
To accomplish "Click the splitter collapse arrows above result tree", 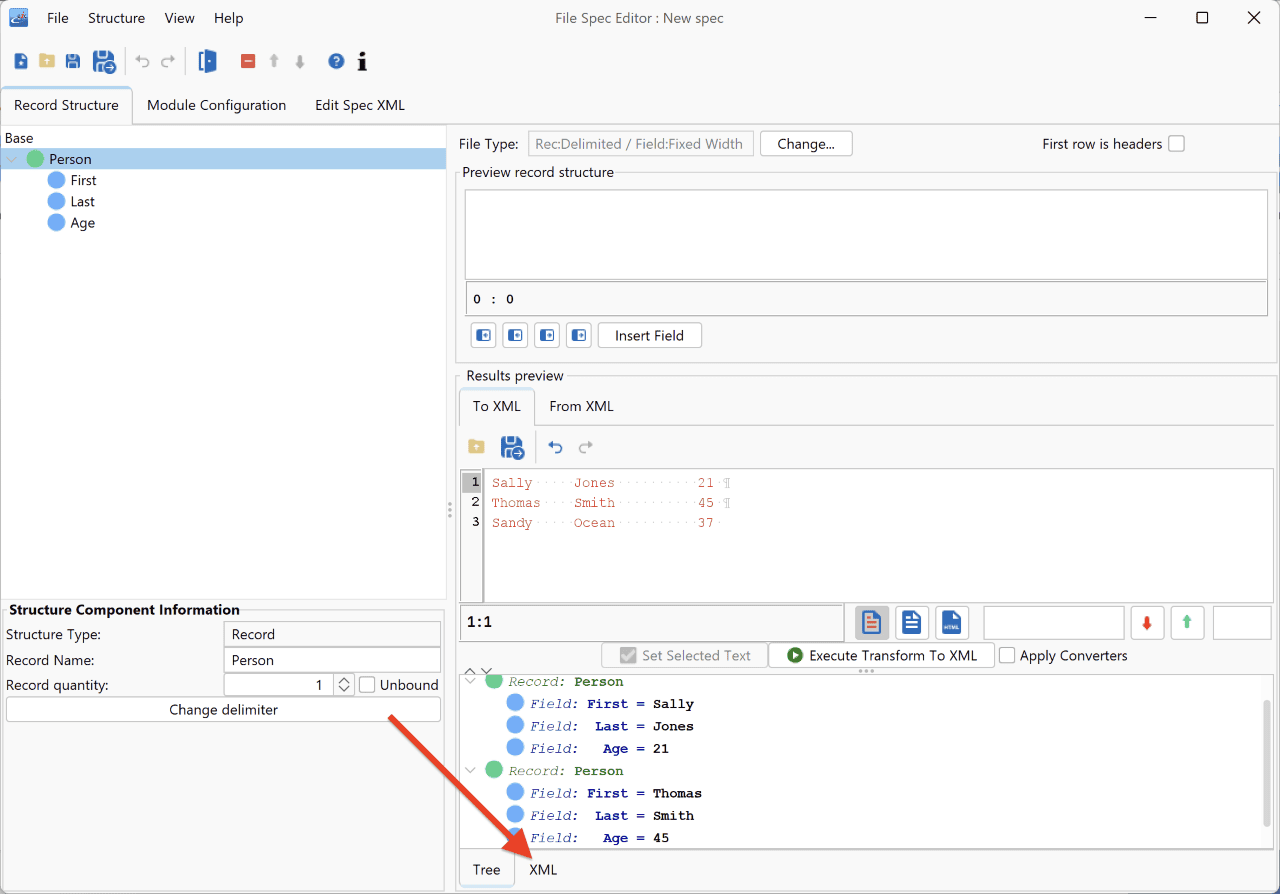I will click(x=478, y=671).
